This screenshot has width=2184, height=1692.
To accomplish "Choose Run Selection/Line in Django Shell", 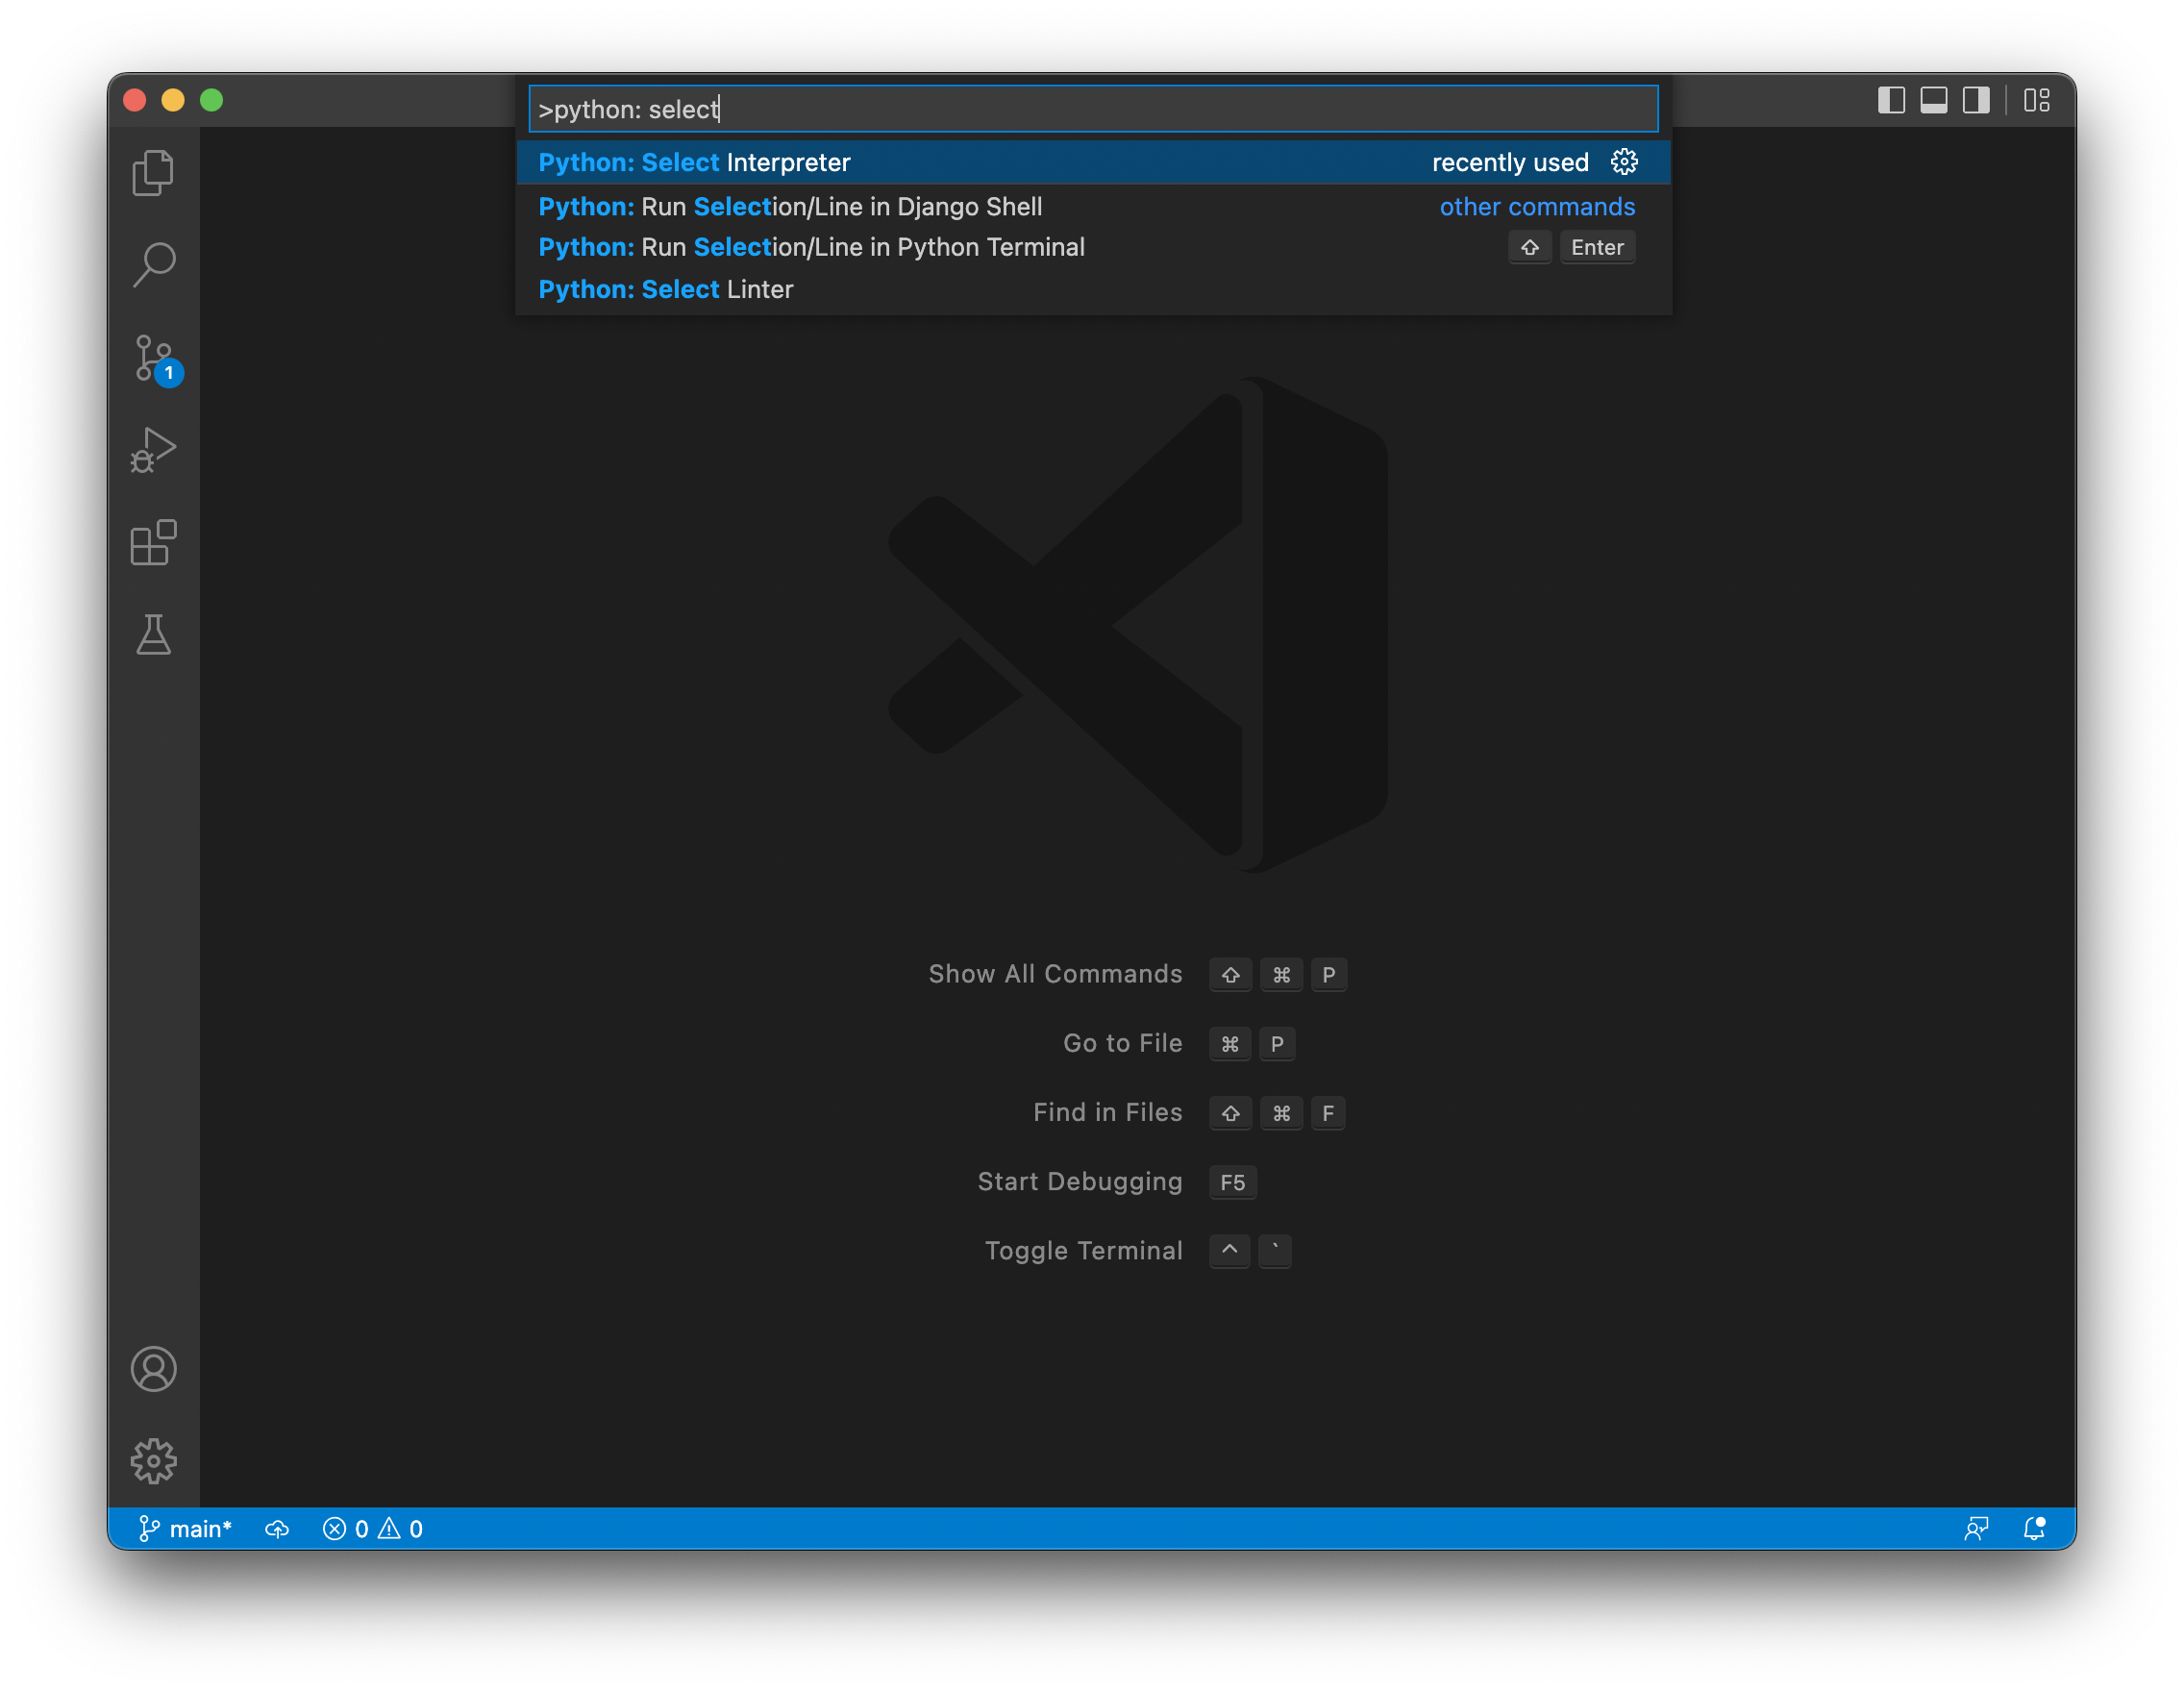I will [1093, 207].
